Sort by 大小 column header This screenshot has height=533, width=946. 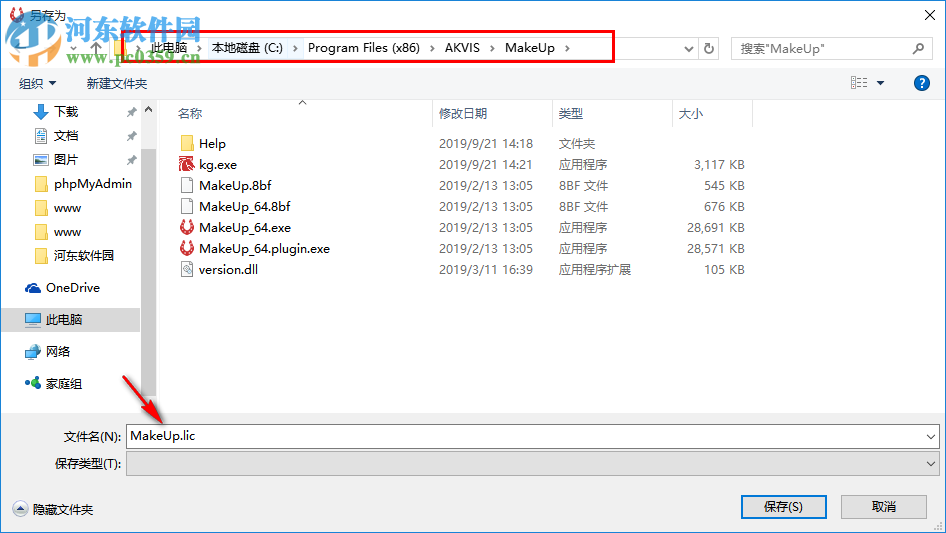click(691, 113)
